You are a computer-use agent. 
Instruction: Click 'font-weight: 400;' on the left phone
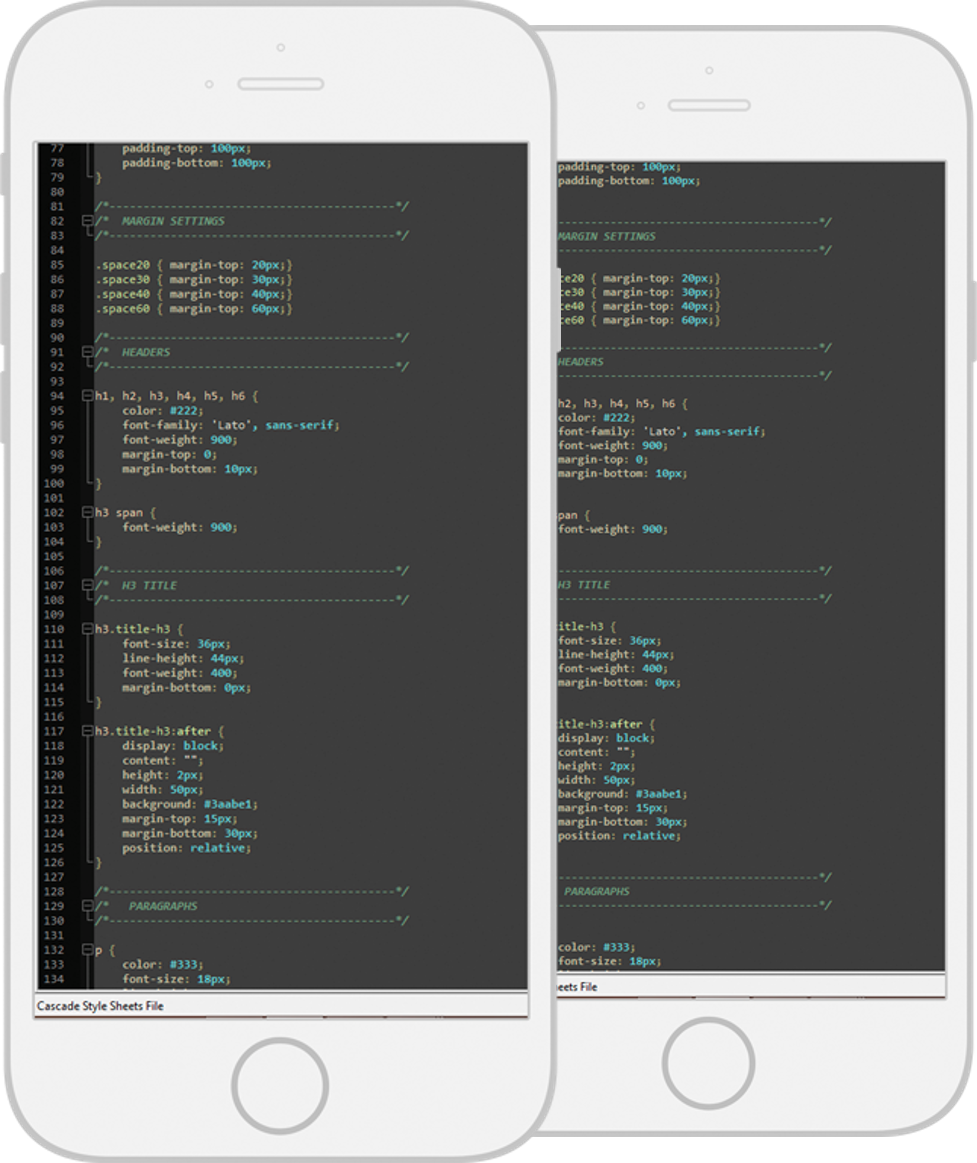(x=180, y=673)
